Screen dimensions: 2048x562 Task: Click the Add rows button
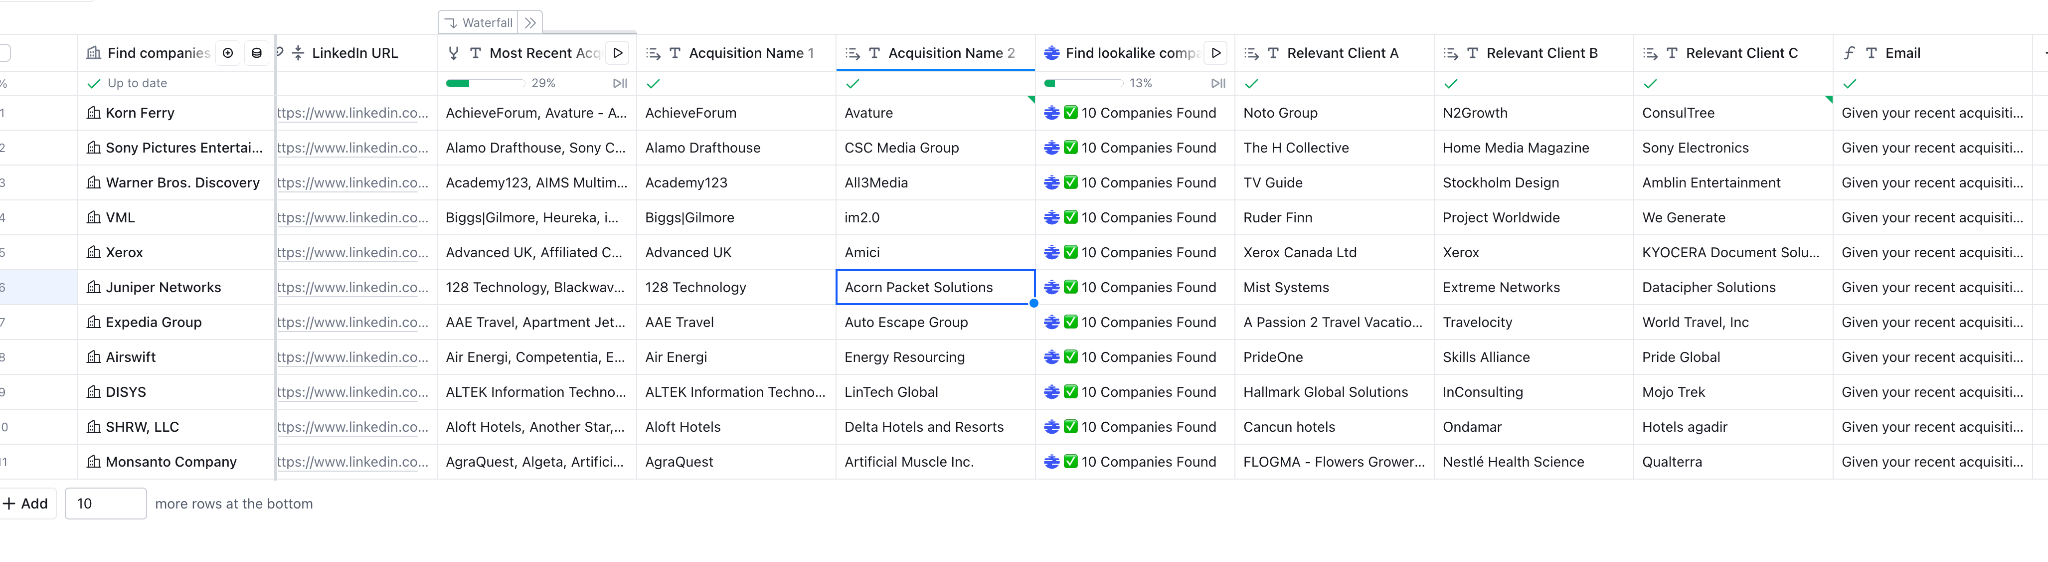26,503
